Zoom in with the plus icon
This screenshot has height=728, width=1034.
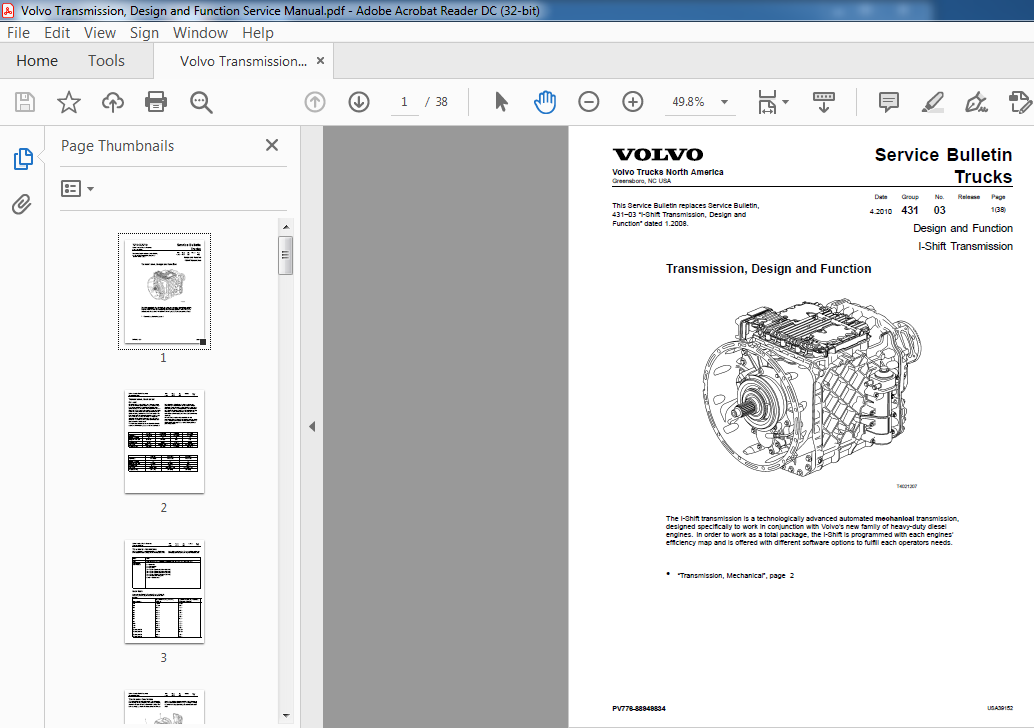point(633,102)
